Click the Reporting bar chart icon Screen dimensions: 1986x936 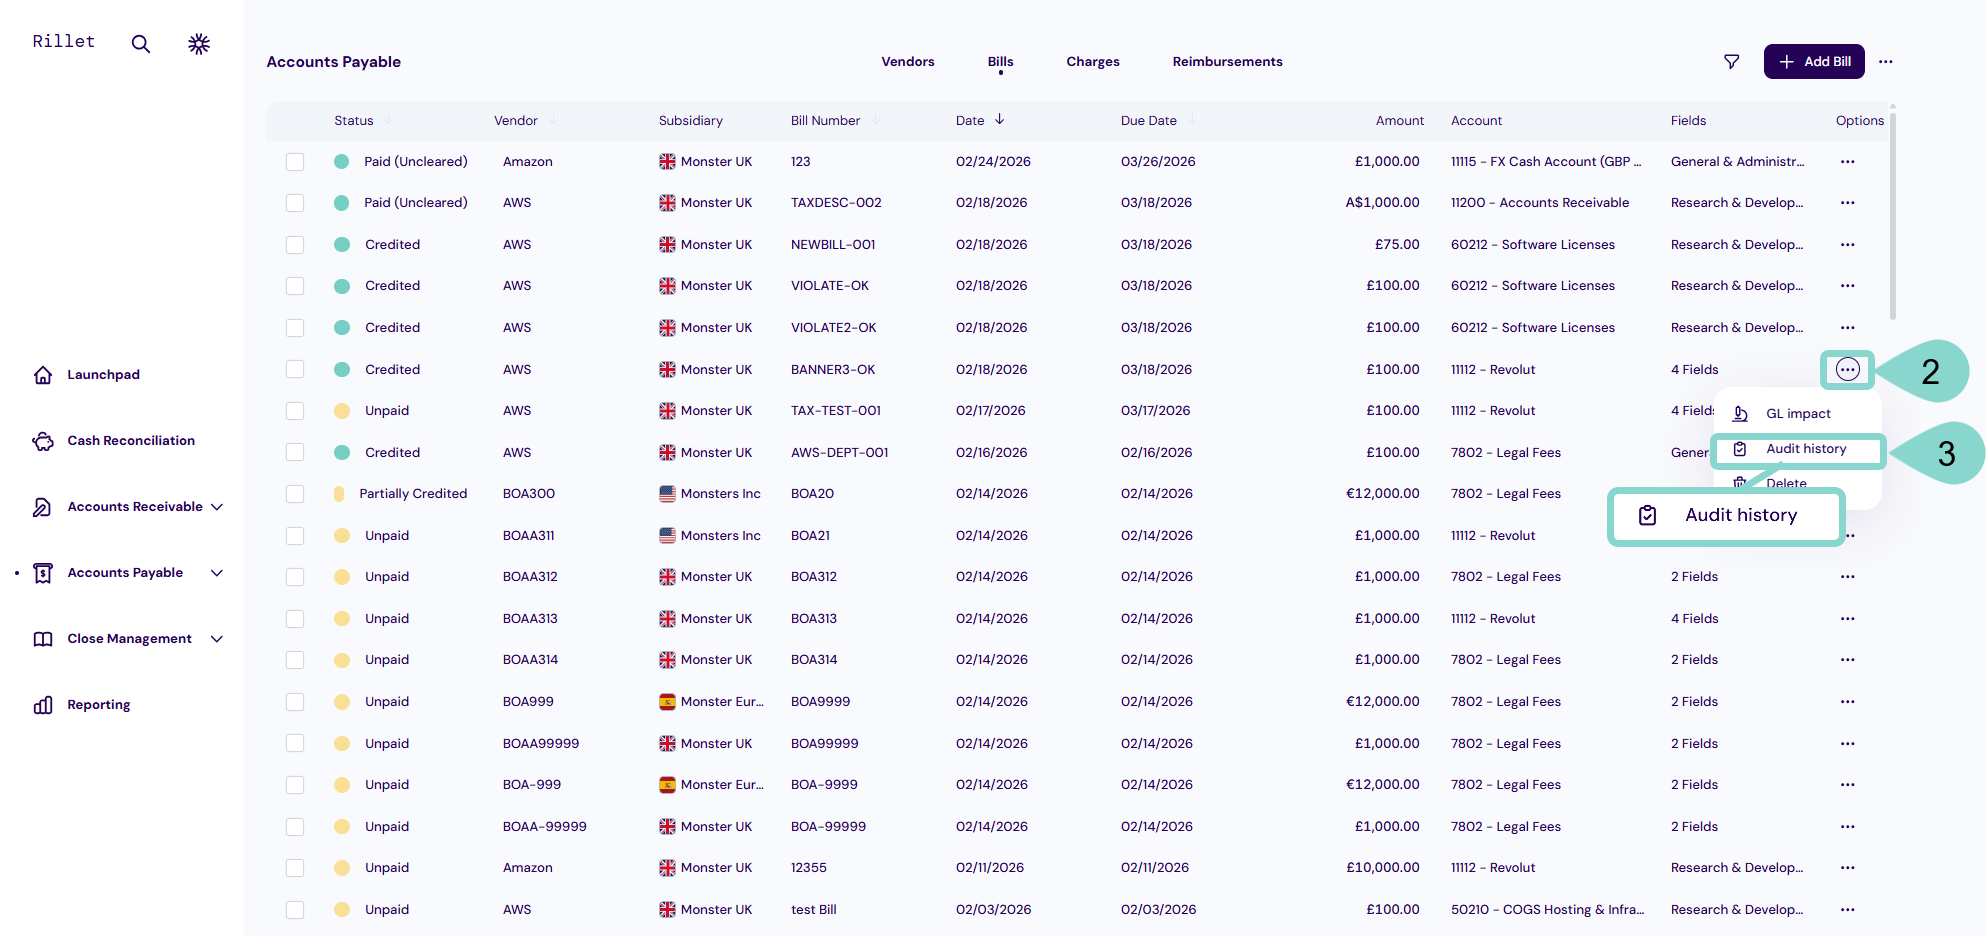coord(43,705)
